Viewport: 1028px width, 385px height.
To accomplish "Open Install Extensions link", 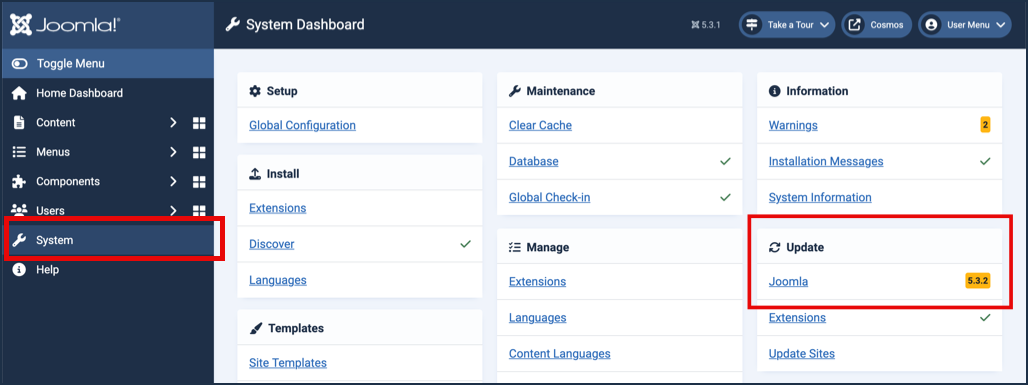I will [277, 208].
